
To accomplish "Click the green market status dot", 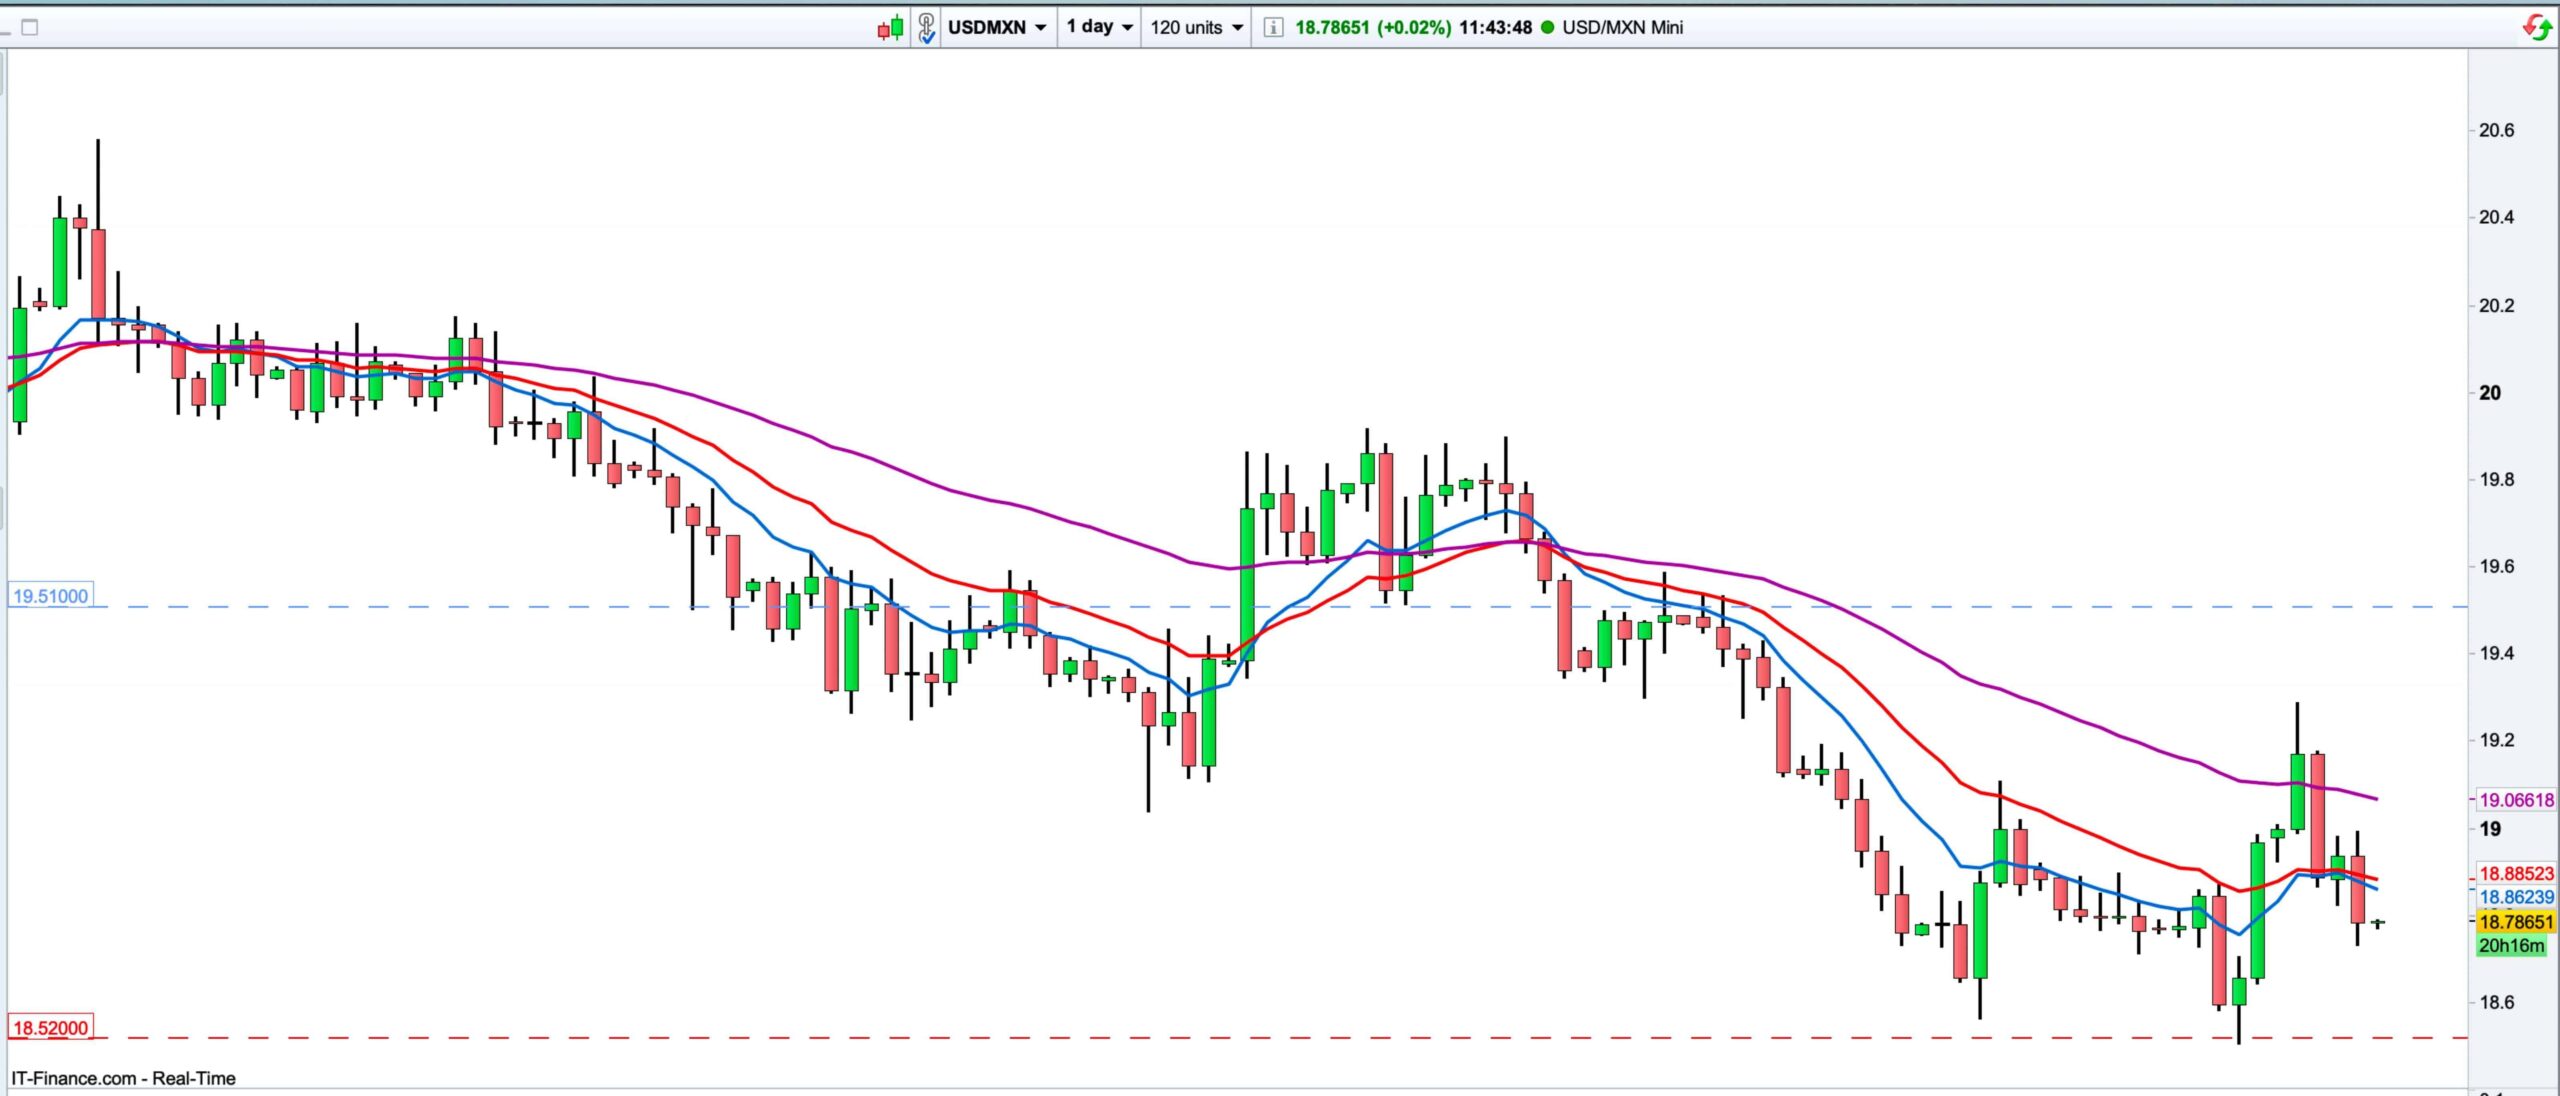I will point(1547,27).
